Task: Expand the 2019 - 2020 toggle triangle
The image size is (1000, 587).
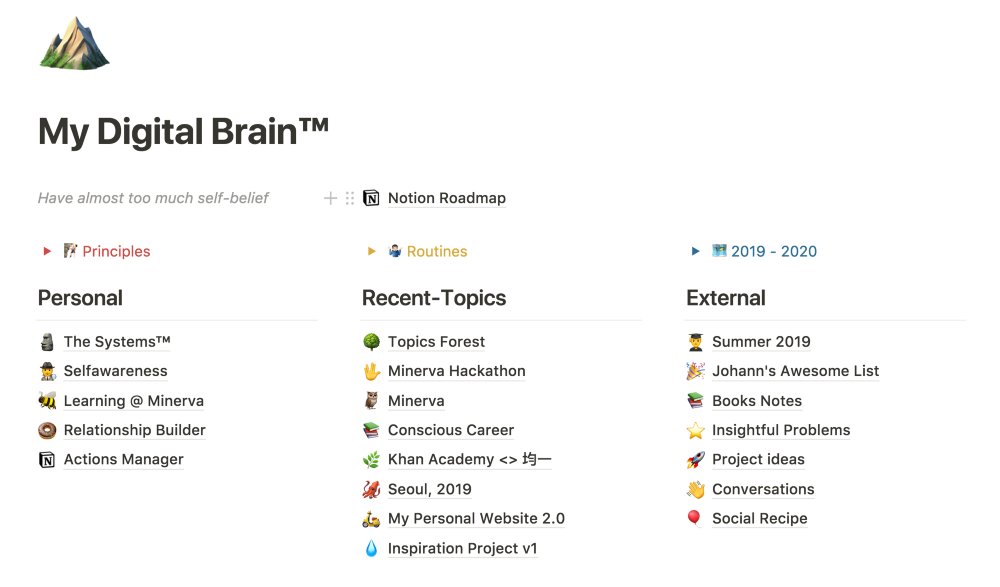Action: [696, 251]
